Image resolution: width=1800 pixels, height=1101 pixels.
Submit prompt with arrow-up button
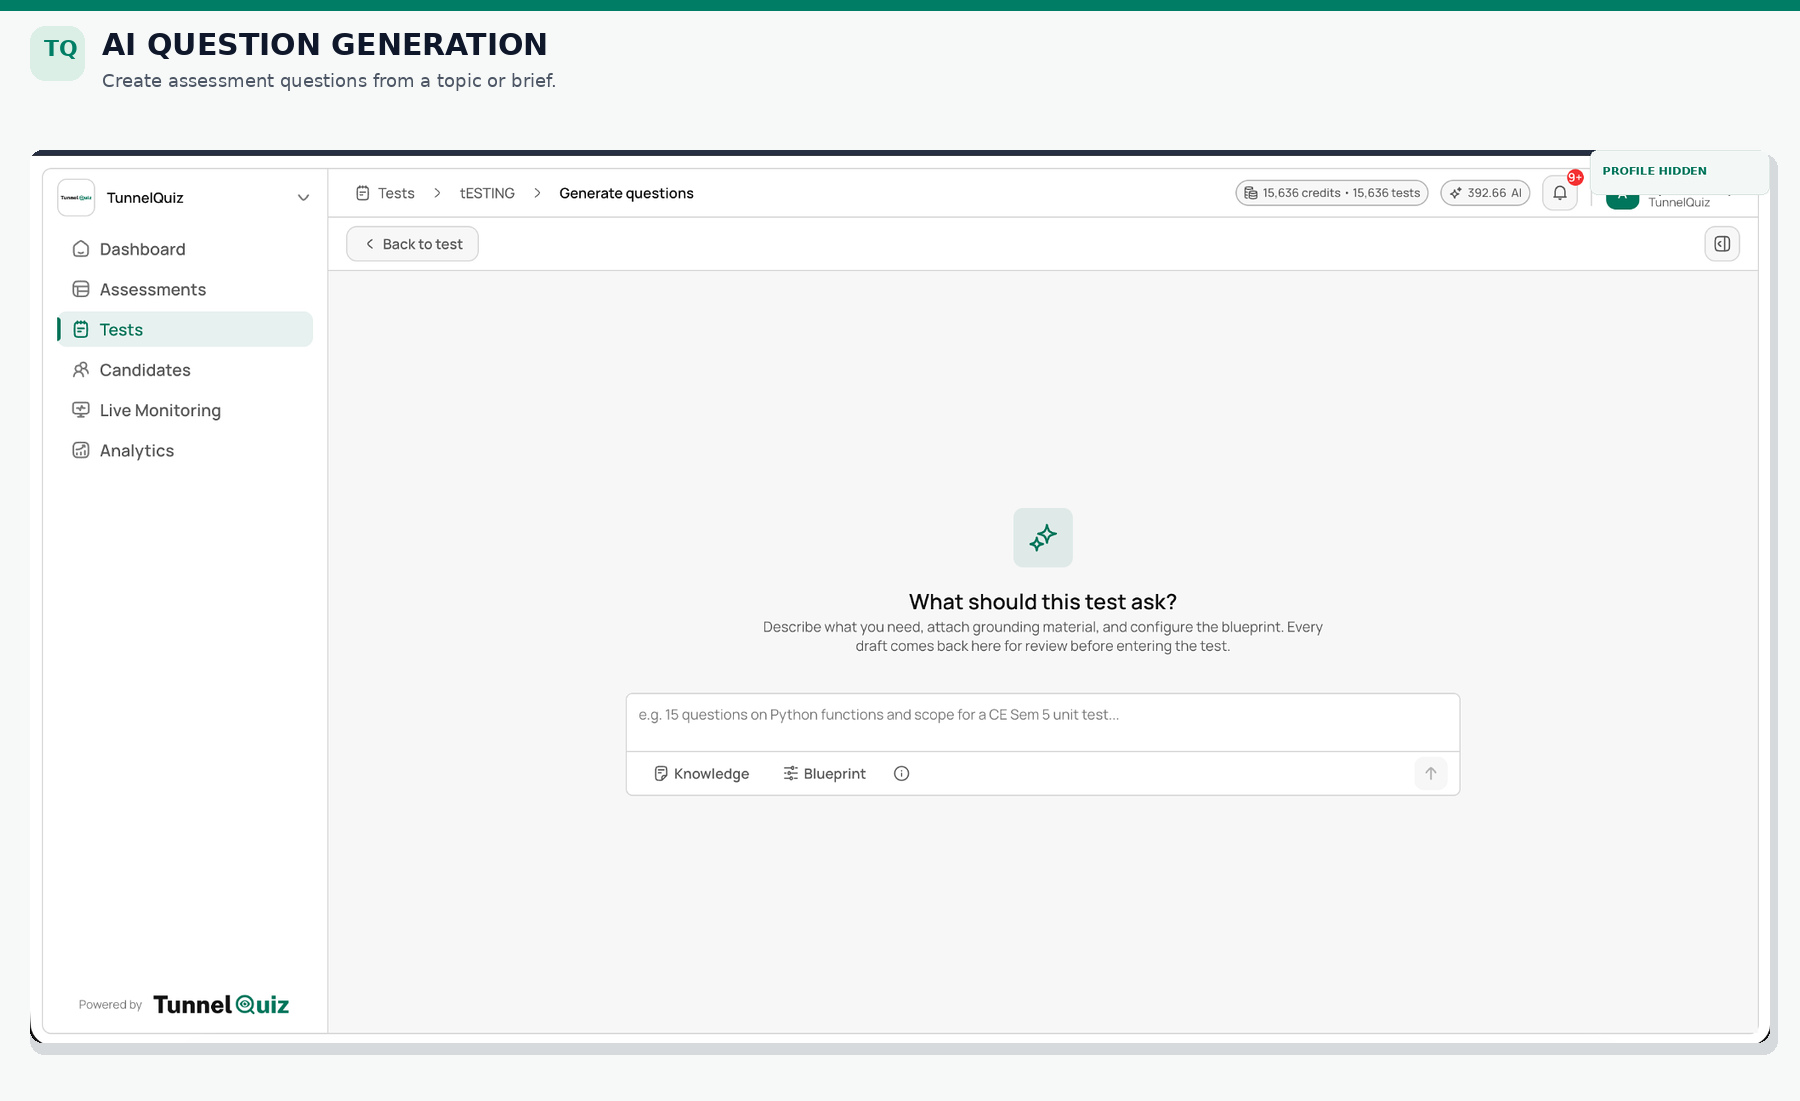tap(1430, 773)
